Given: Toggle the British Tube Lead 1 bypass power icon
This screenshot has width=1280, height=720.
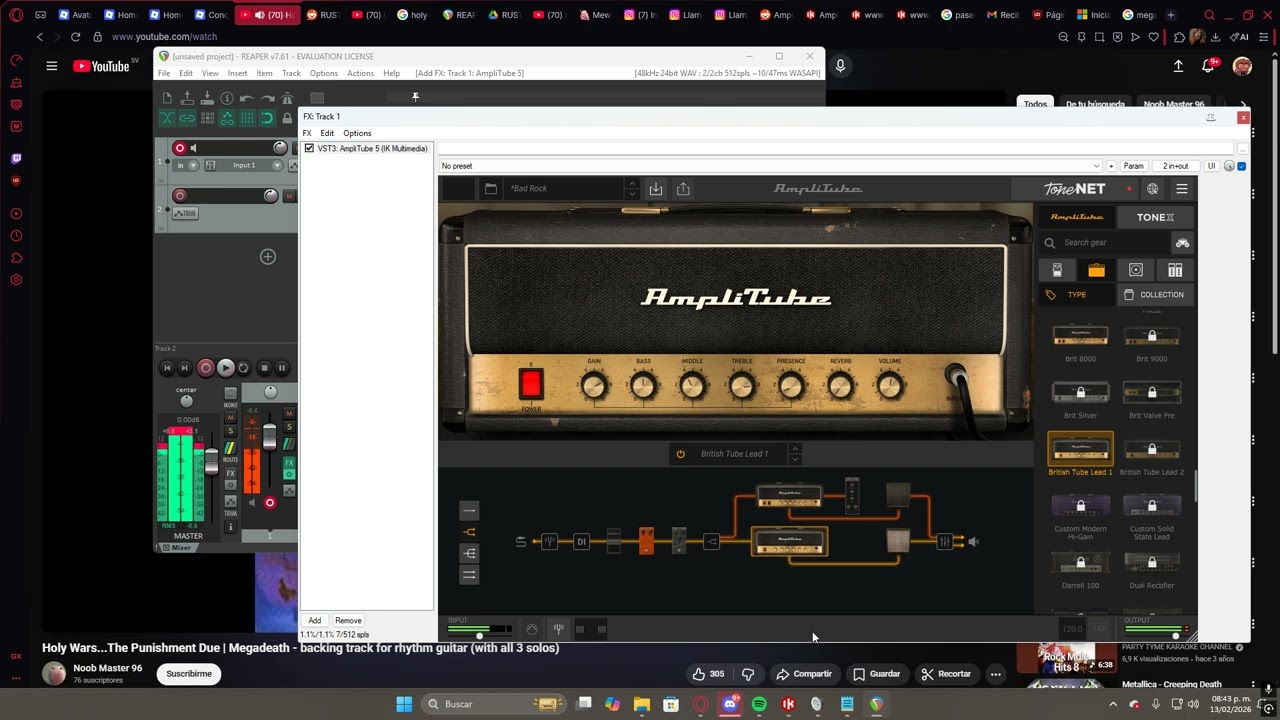Looking at the screenshot, I should pyautogui.click(x=681, y=454).
